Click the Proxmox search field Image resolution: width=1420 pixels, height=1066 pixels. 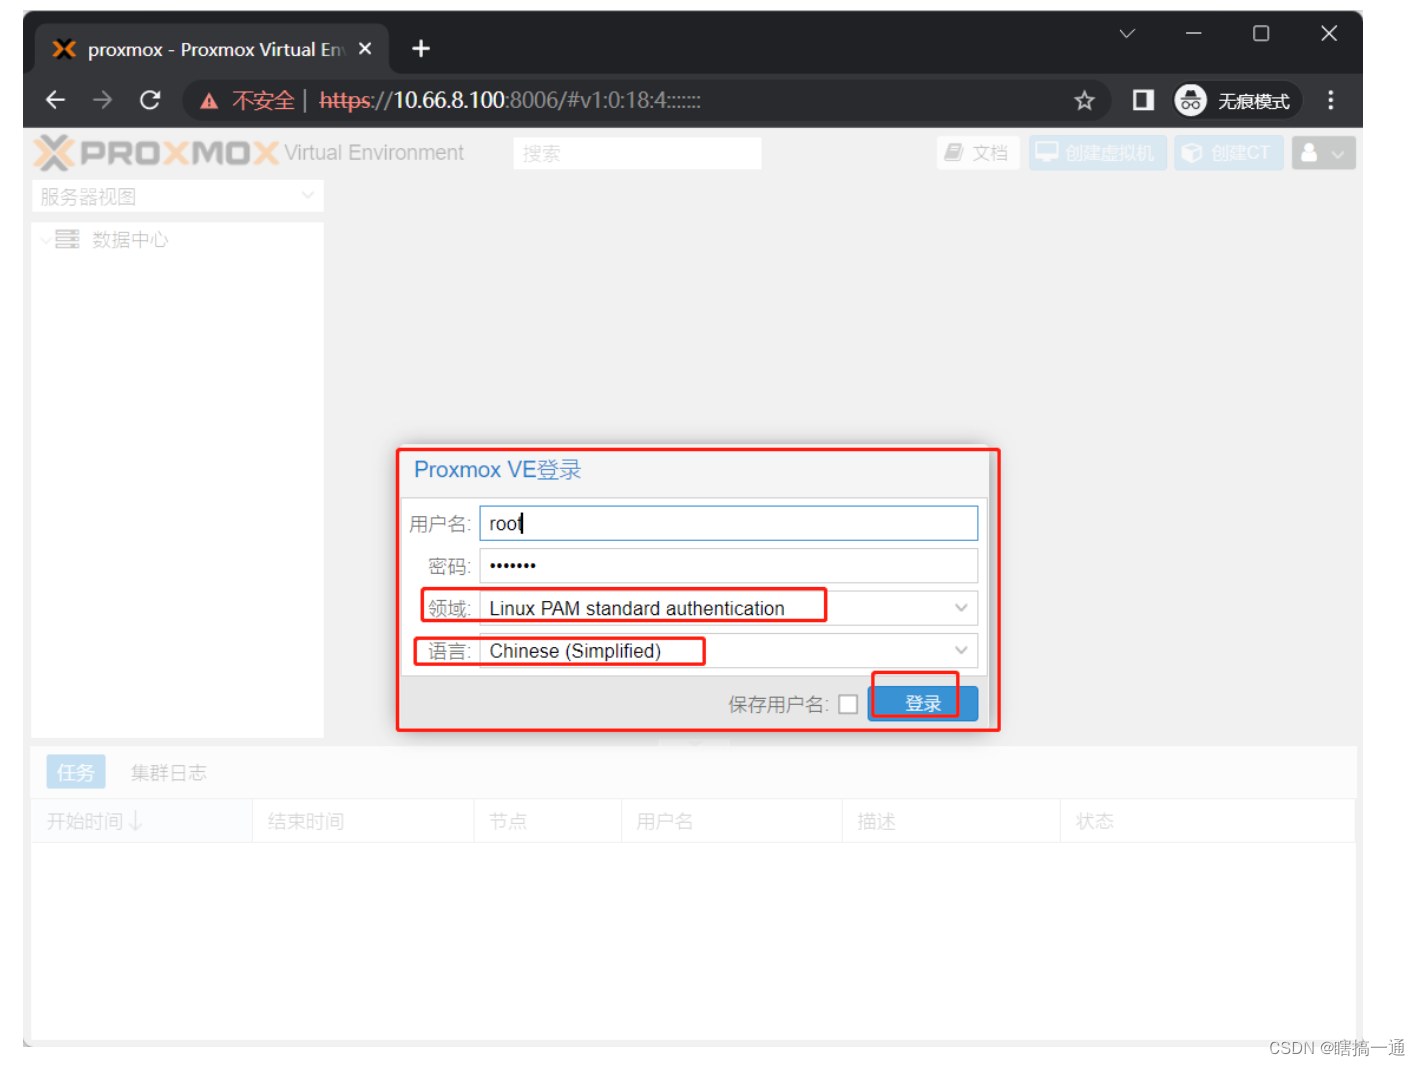pyautogui.click(x=637, y=153)
